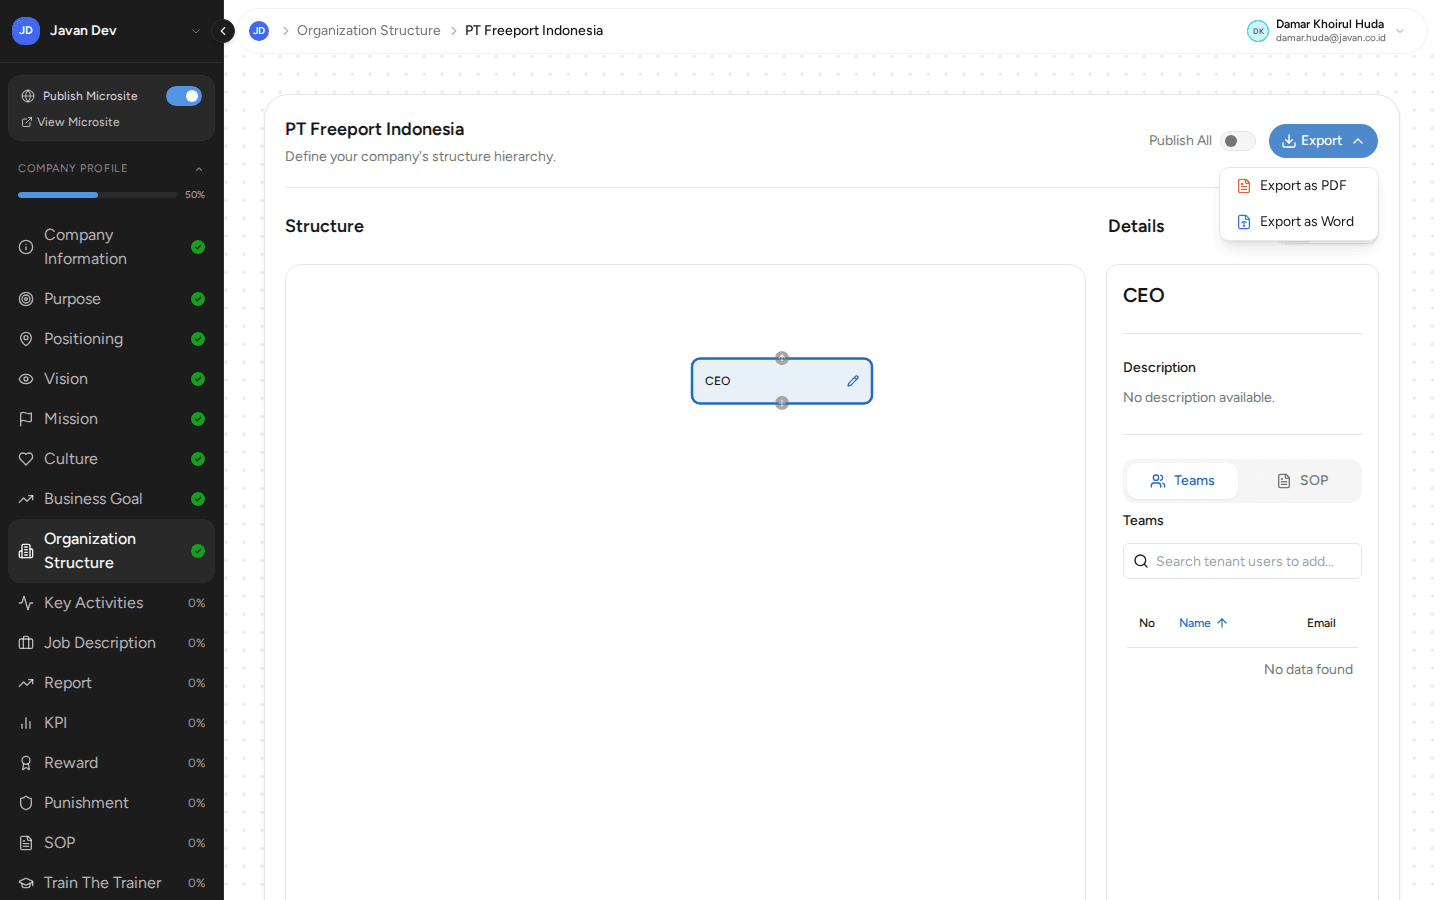Click the Train The Trainer cap icon
The image size is (1440, 900).
pyautogui.click(x=26, y=883)
